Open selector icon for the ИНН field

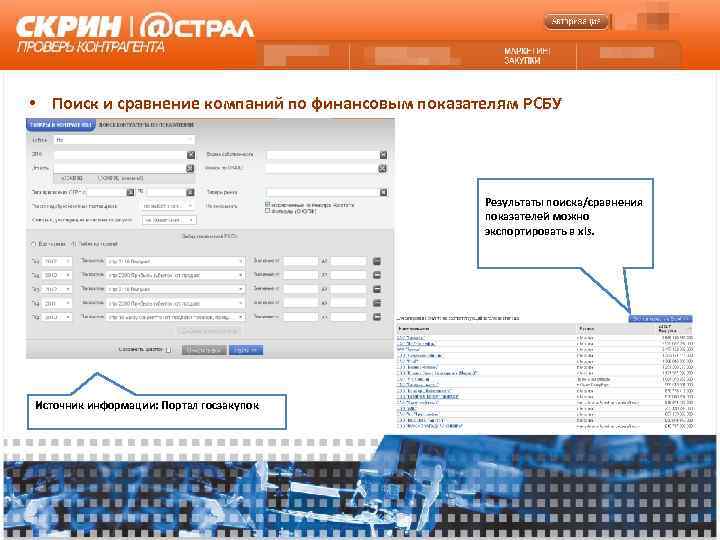pyautogui.click(x=191, y=155)
